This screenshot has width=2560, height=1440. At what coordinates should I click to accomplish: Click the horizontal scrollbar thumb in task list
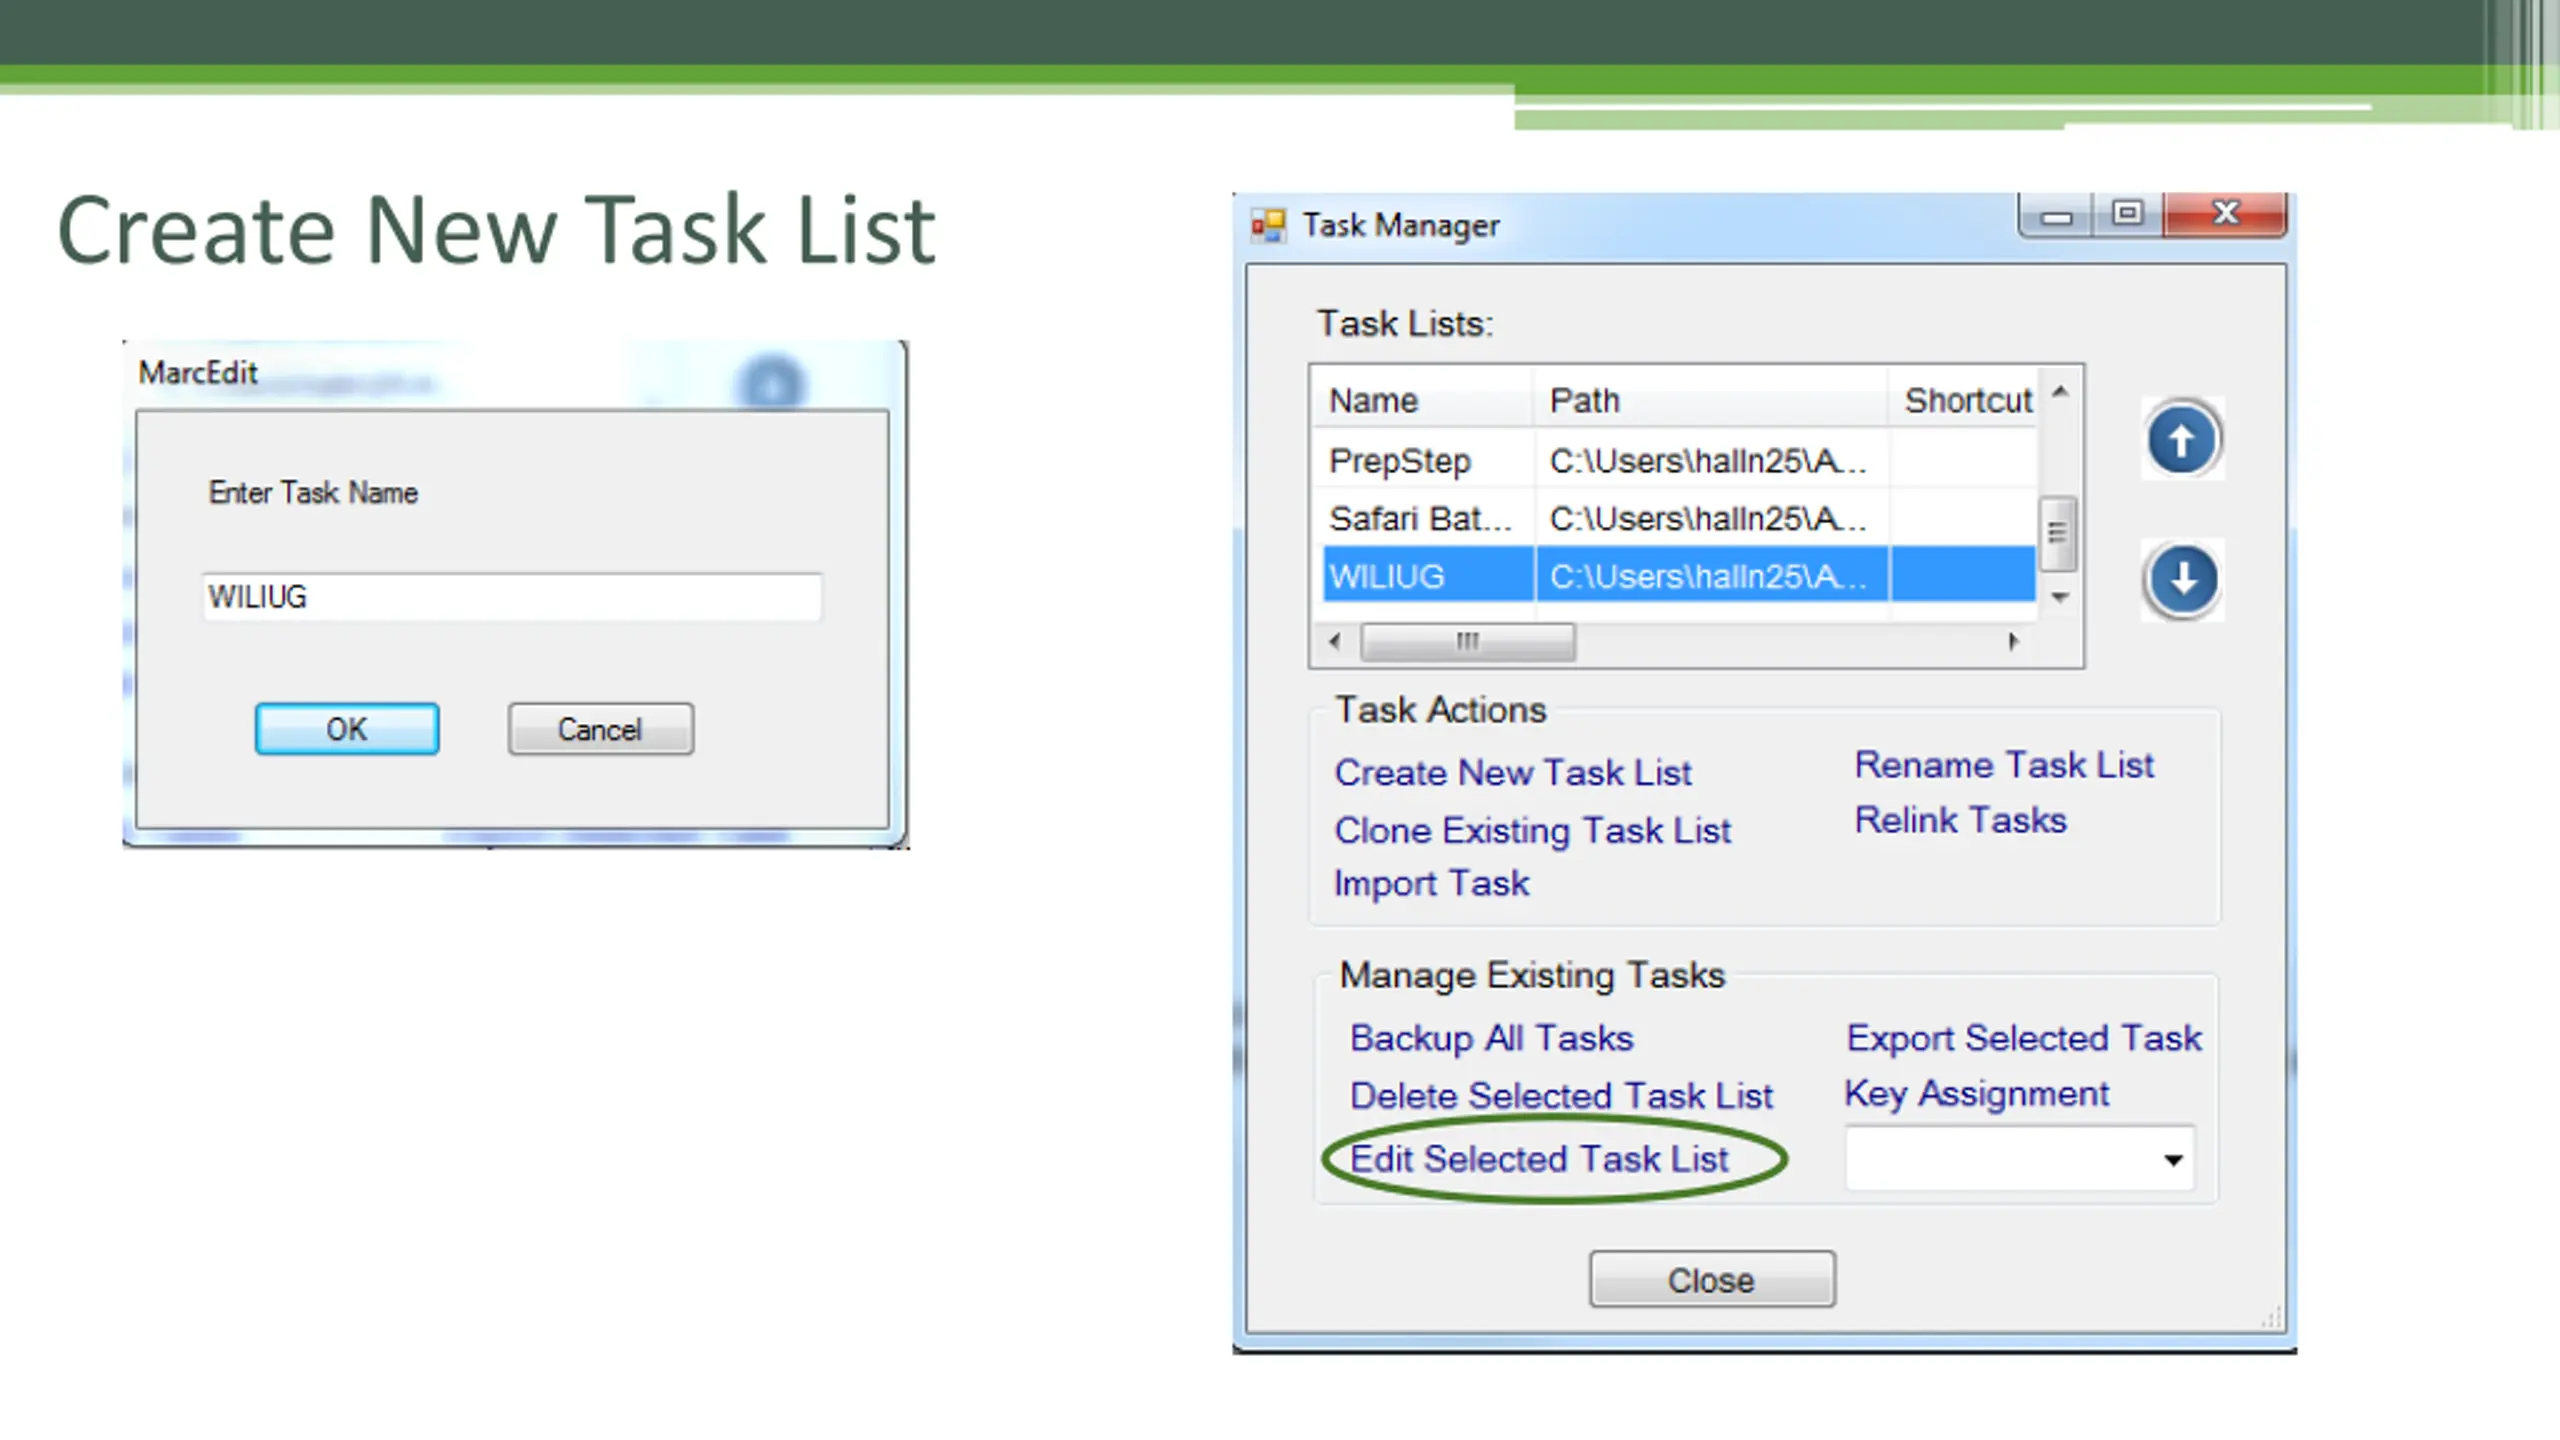pos(1467,641)
